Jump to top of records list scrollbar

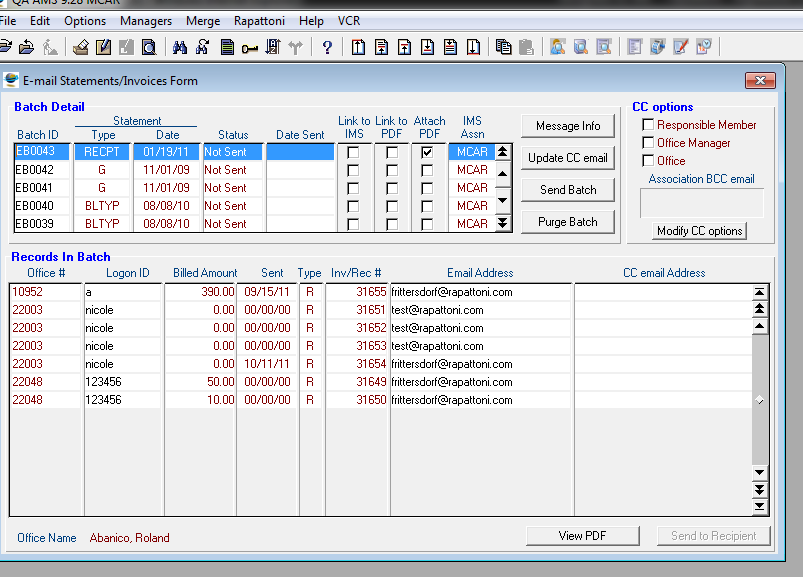[760, 292]
